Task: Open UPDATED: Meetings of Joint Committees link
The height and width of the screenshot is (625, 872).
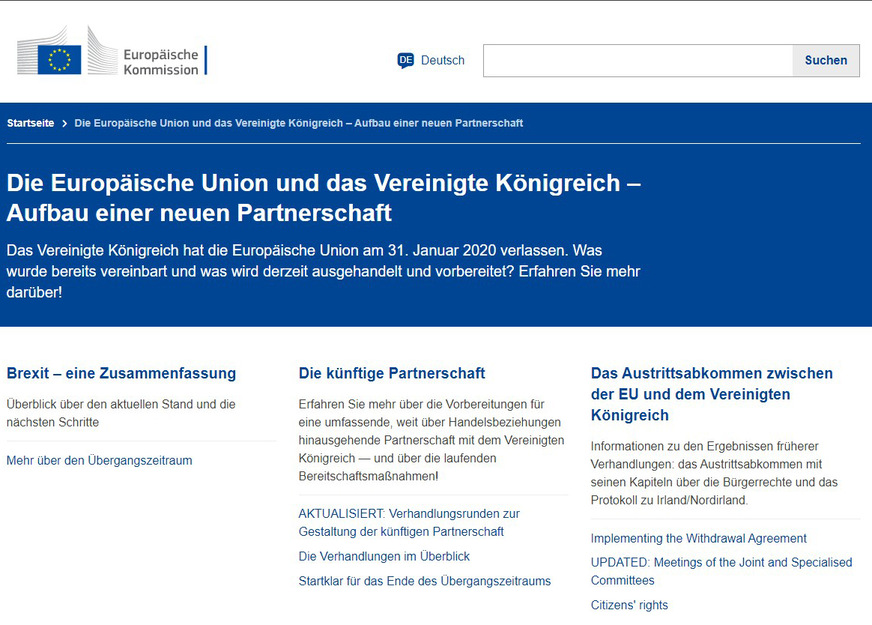Action: pyautogui.click(x=721, y=571)
